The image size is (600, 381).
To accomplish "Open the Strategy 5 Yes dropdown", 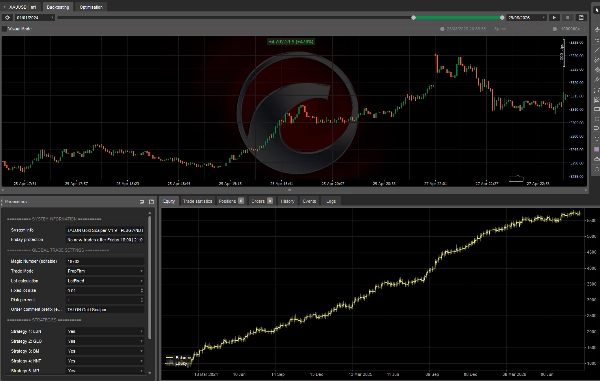I will pyautogui.click(x=105, y=370).
